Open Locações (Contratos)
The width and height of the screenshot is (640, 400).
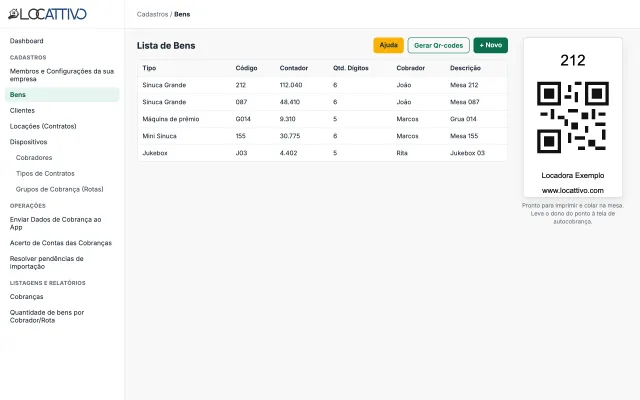[43, 126]
